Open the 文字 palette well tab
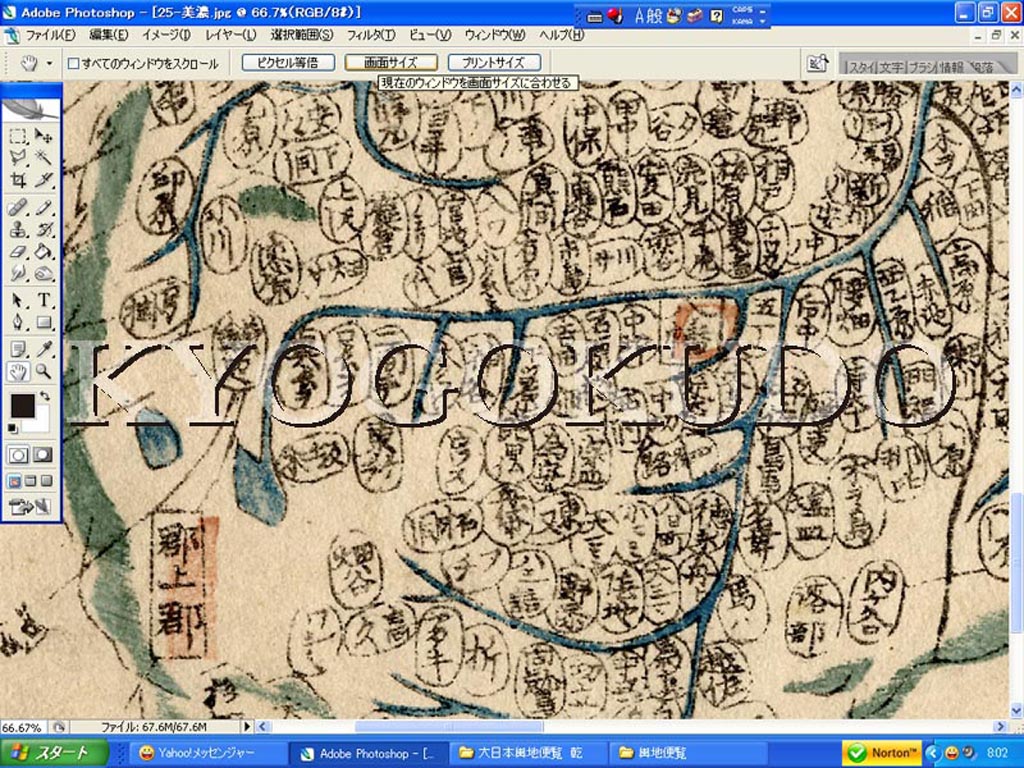 (891, 67)
